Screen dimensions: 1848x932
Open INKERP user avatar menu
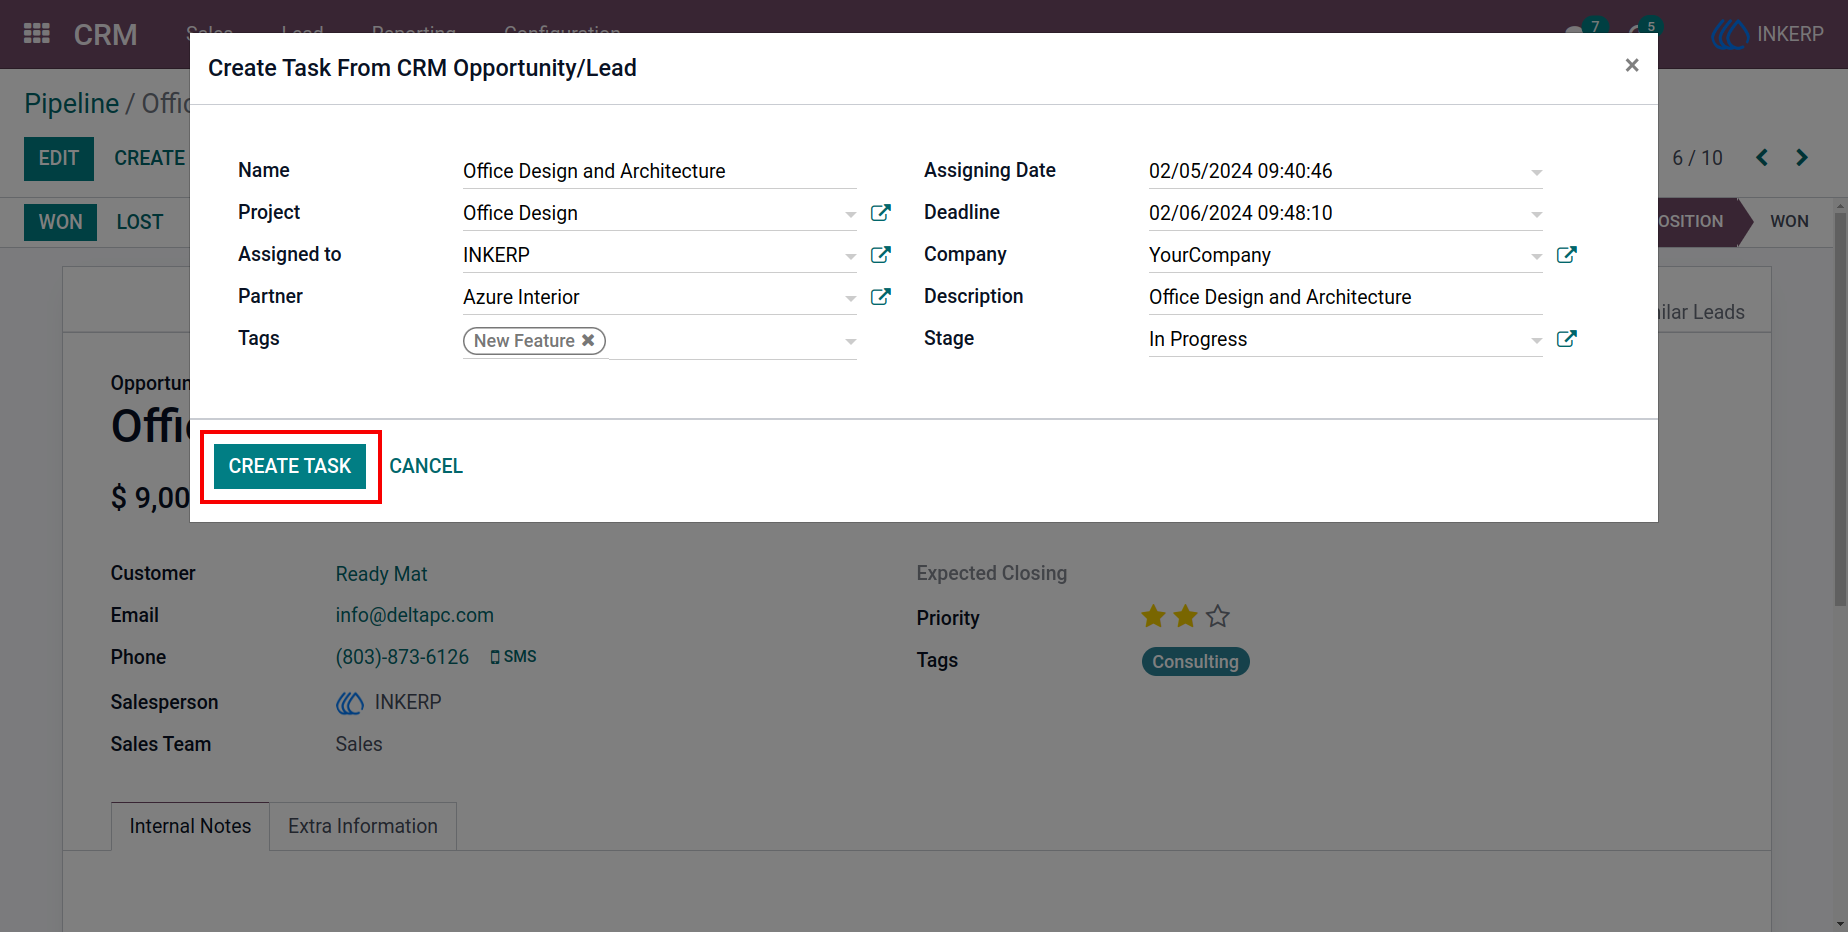pyautogui.click(x=1768, y=34)
